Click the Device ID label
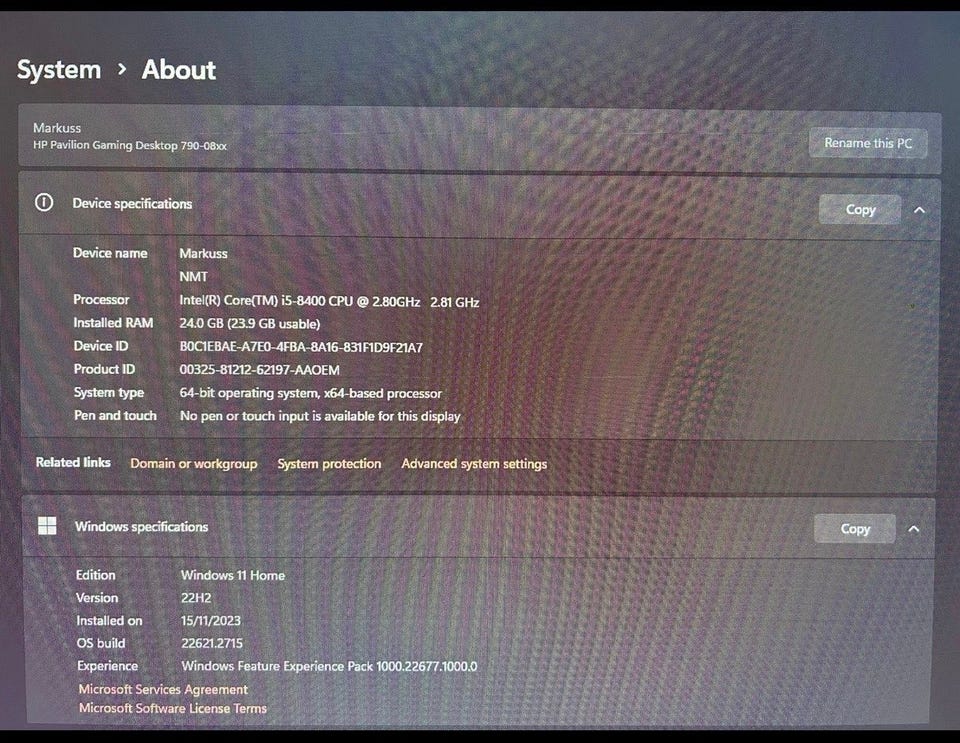Screen dimensions: 960x743 [101, 346]
